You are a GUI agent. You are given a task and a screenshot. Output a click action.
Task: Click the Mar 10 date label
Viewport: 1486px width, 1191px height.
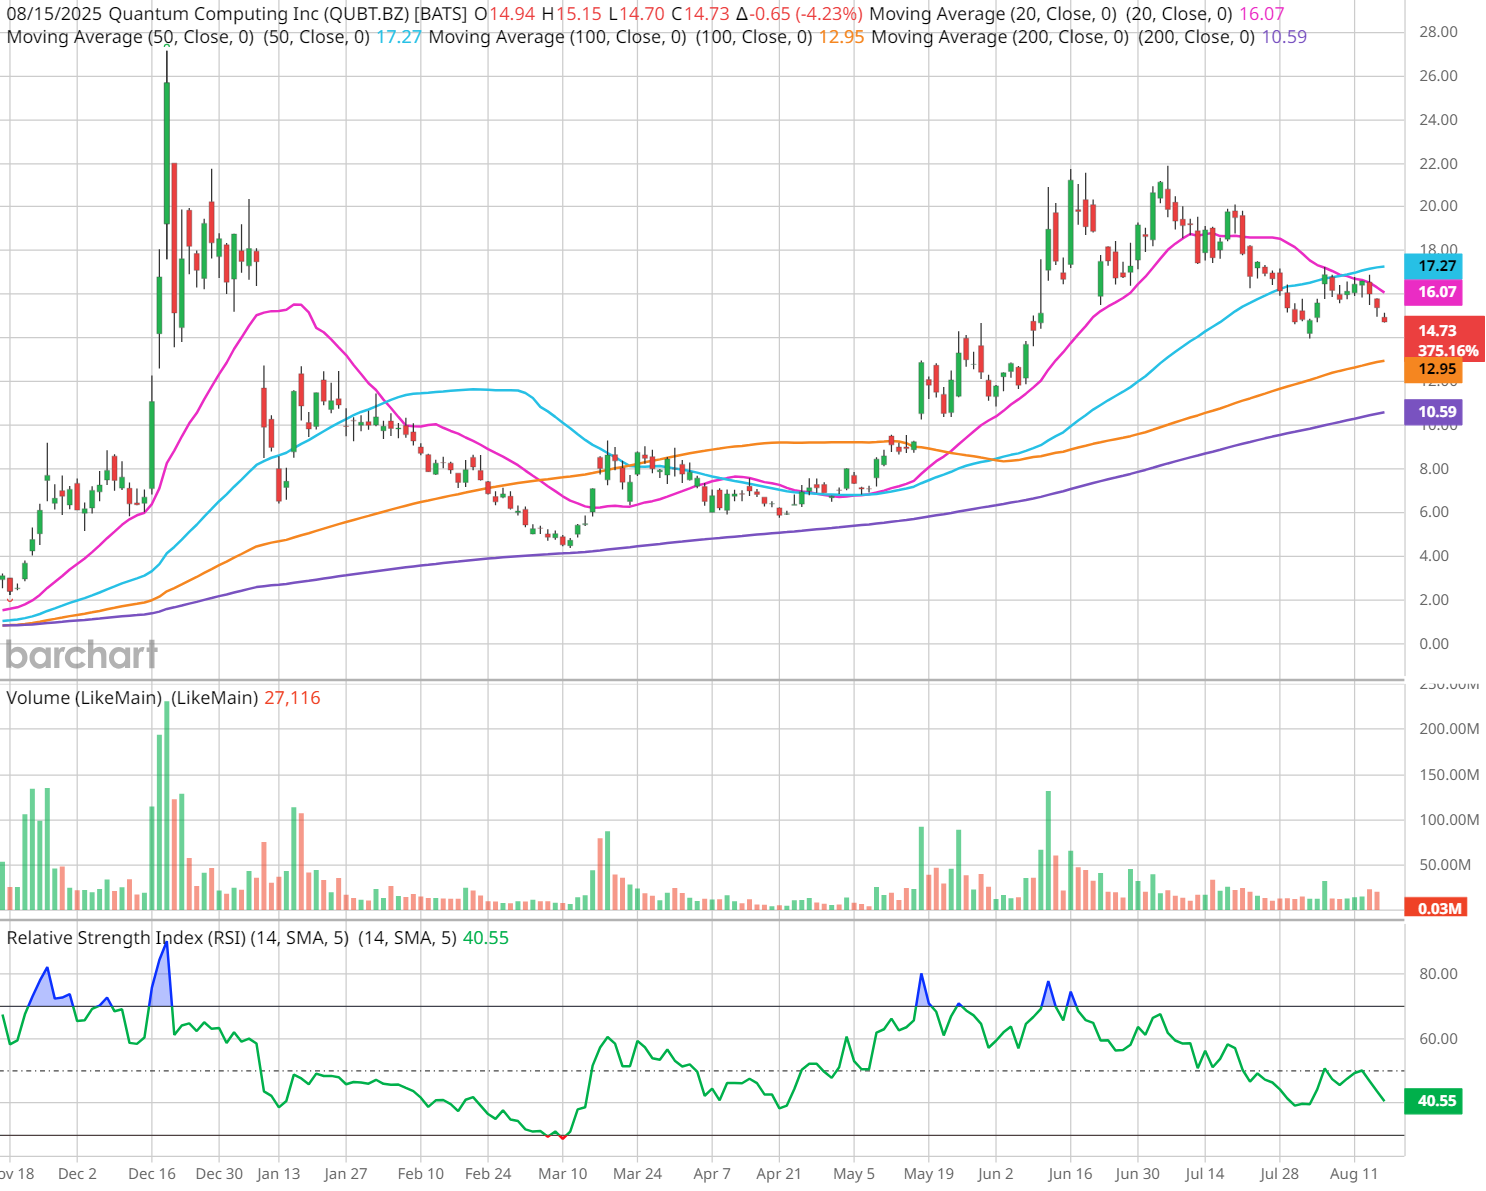point(563,1174)
